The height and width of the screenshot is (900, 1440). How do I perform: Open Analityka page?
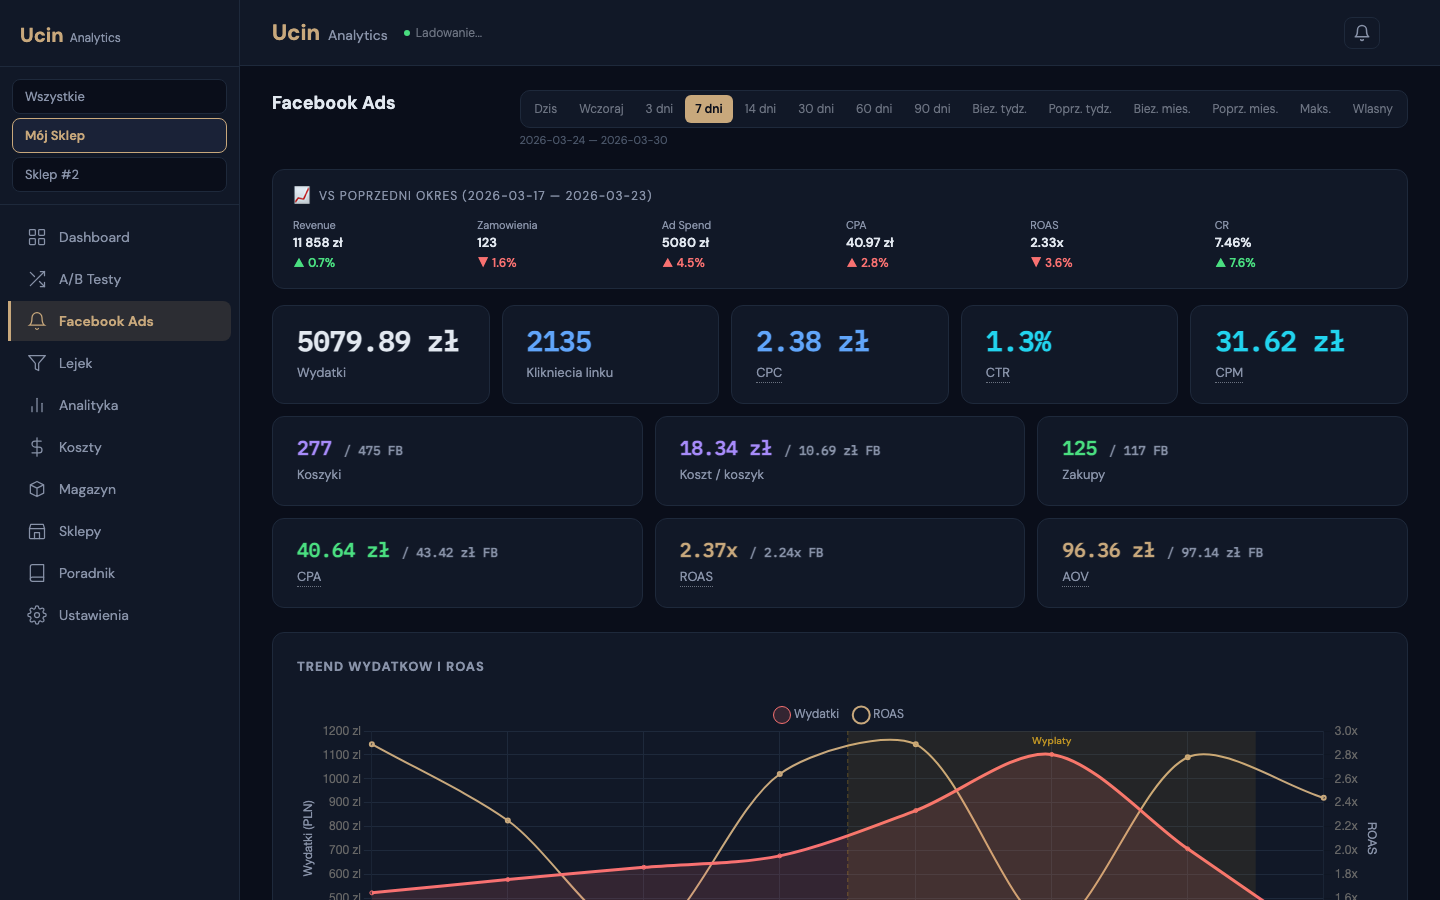(119, 405)
